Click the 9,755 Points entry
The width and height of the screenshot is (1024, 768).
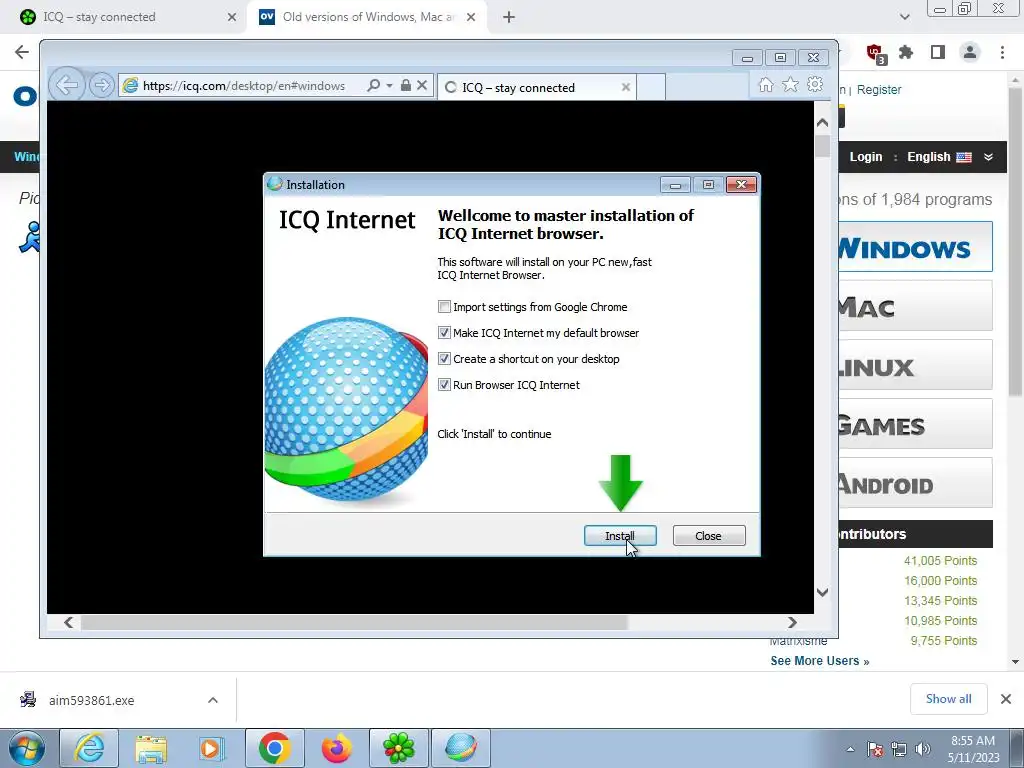(x=944, y=641)
